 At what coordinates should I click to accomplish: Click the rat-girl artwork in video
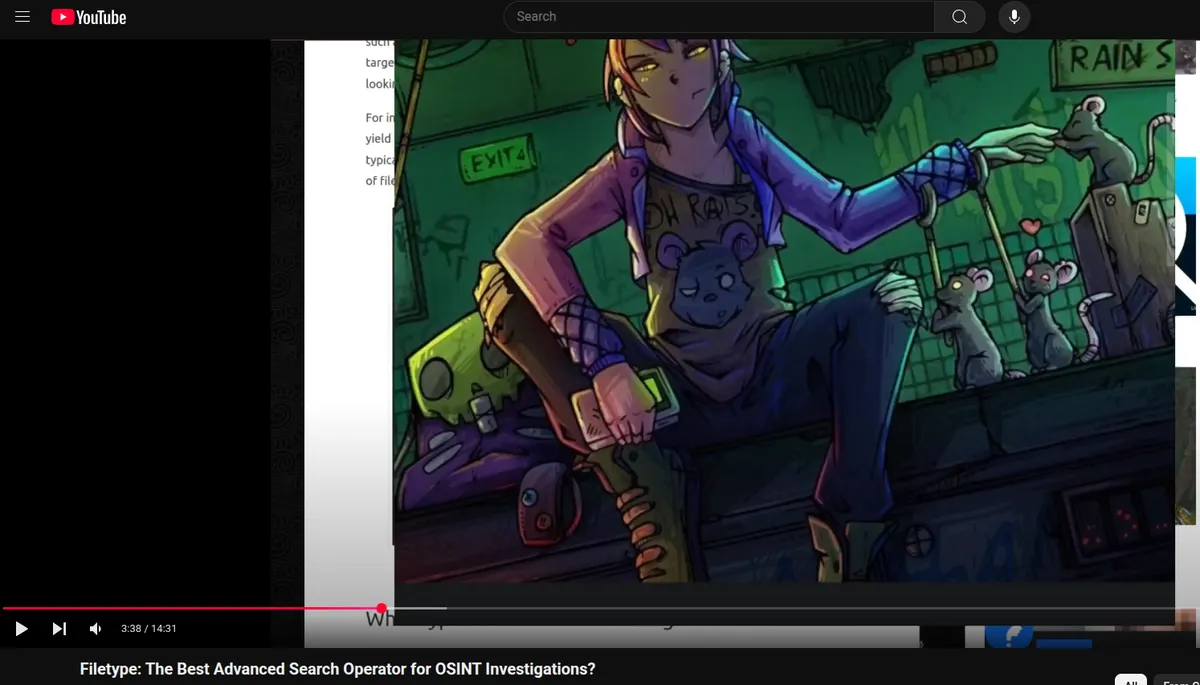[x=784, y=310]
